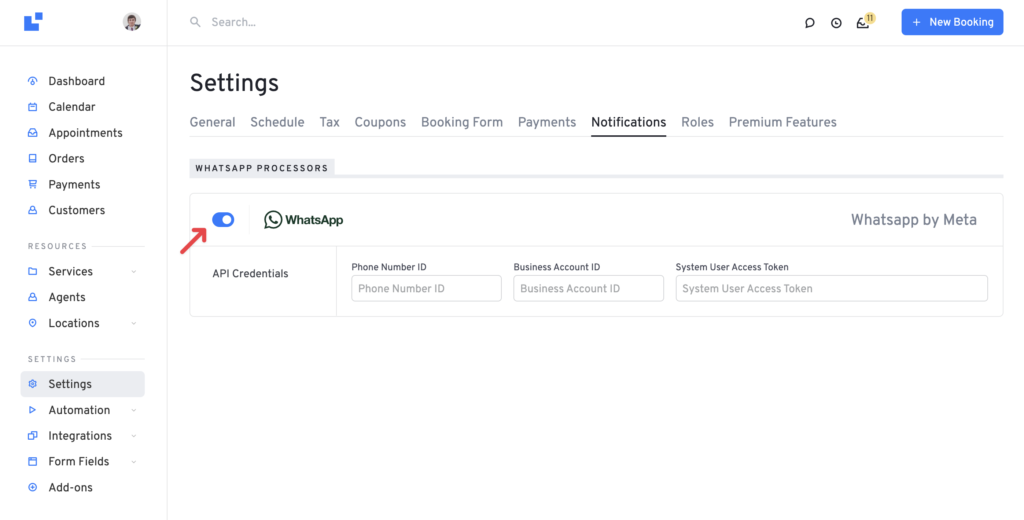The image size is (1024, 520).
Task: Open the user avatar profile
Action: [x=132, y=22]
